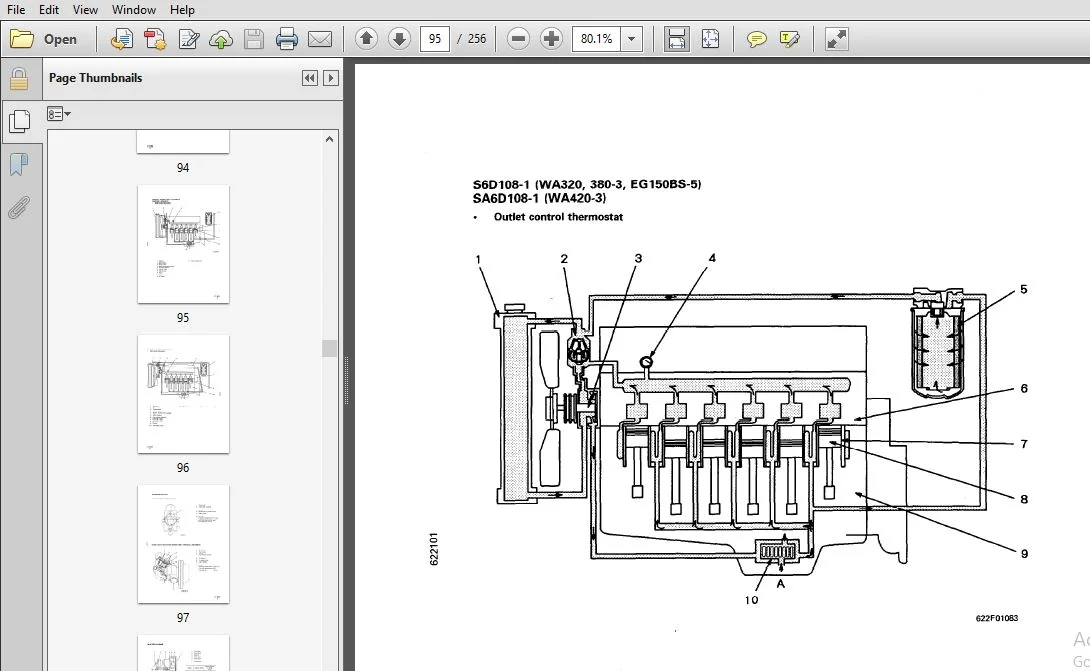
Task: Click the fit width scrolling icon
Action: (x=676, y=39)
